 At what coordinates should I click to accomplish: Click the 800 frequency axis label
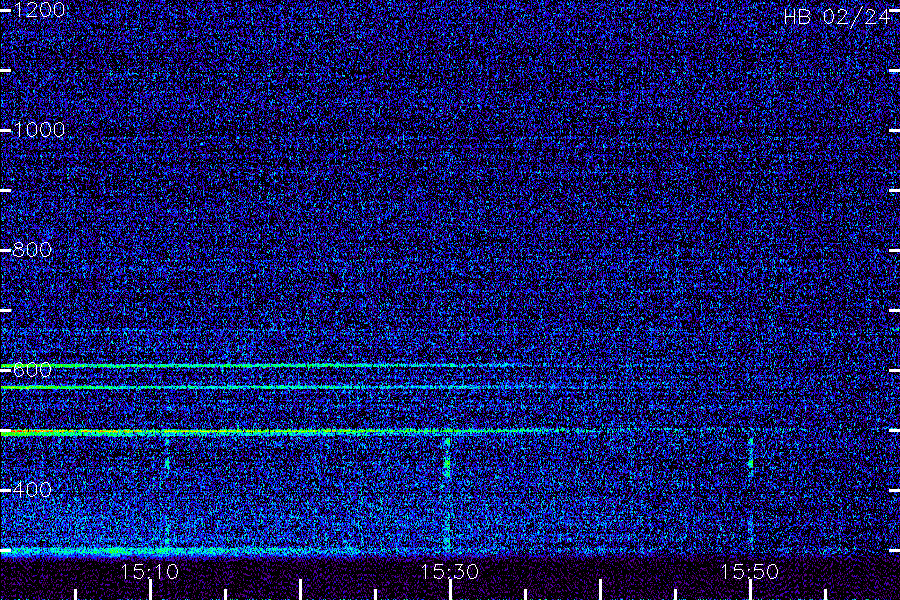click(x=32, y=250)
